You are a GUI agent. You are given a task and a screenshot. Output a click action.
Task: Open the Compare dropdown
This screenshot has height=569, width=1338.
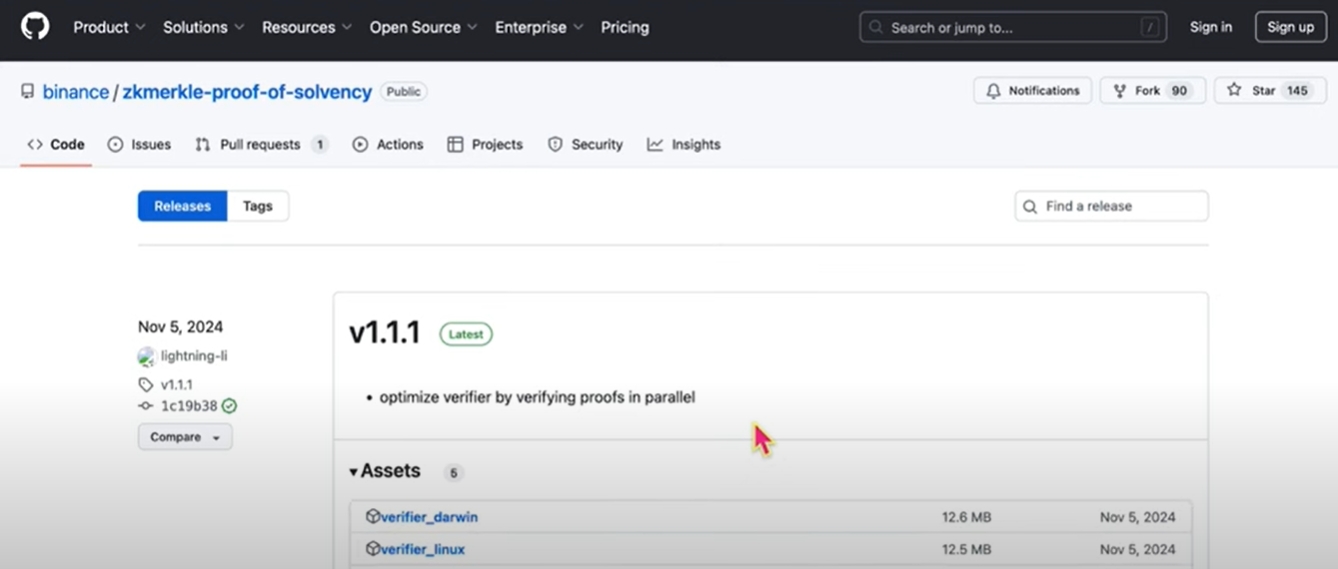tap(185, 437)
